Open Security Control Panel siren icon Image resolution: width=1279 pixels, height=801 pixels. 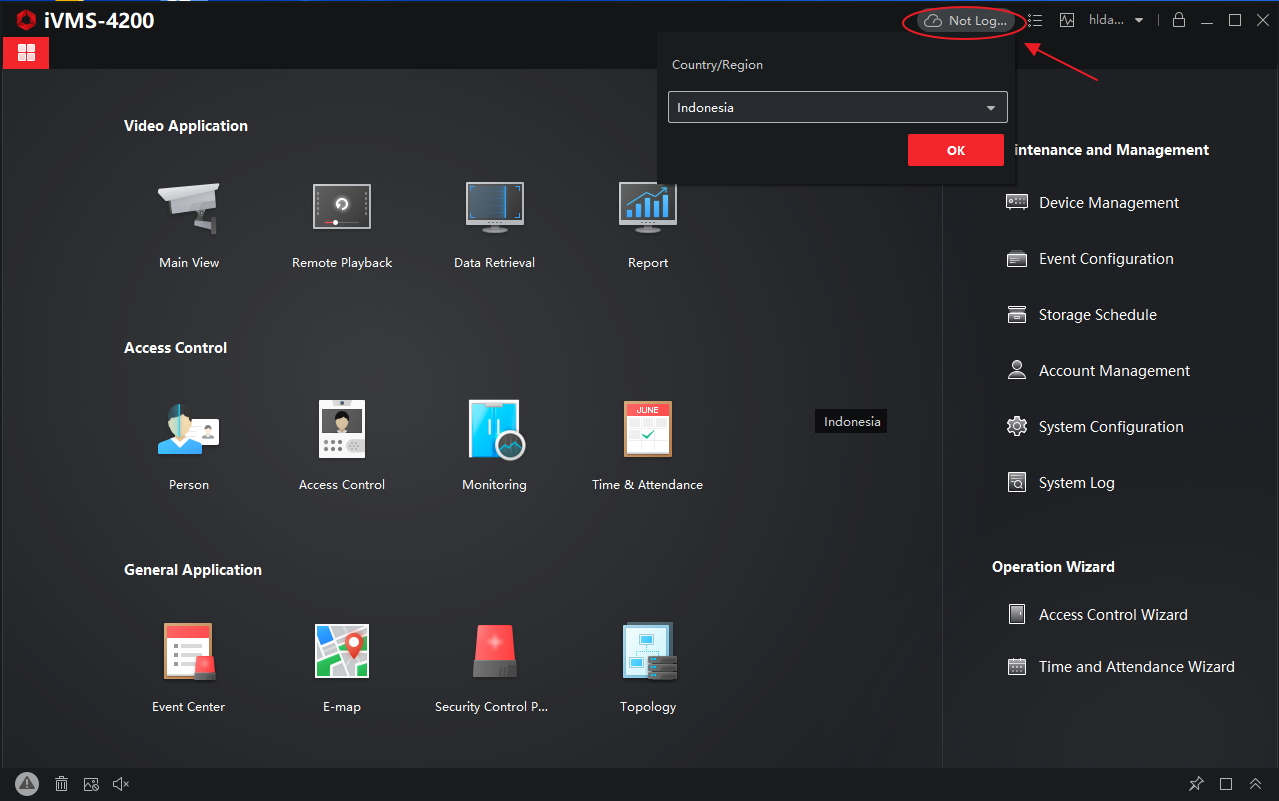tap(495, 652)
